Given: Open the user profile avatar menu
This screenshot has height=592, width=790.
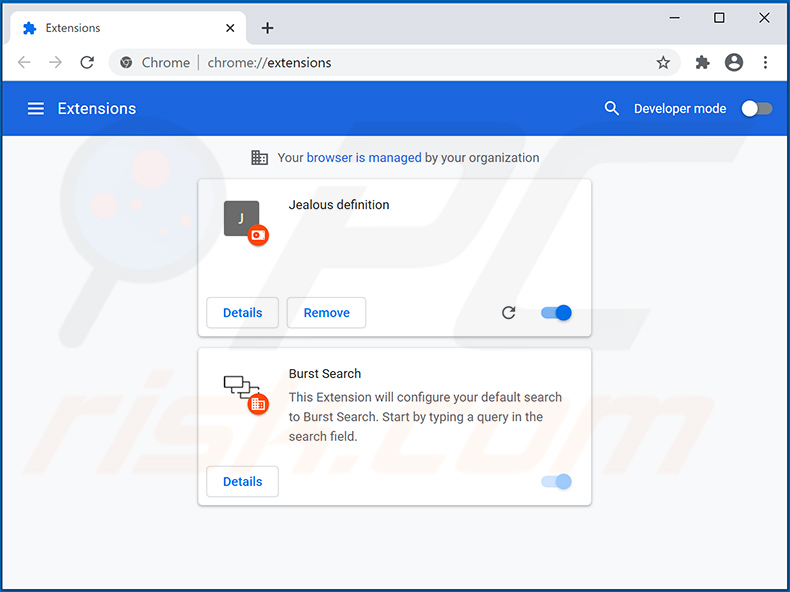Looking at the screenshot, I should [x=734, y=62].
